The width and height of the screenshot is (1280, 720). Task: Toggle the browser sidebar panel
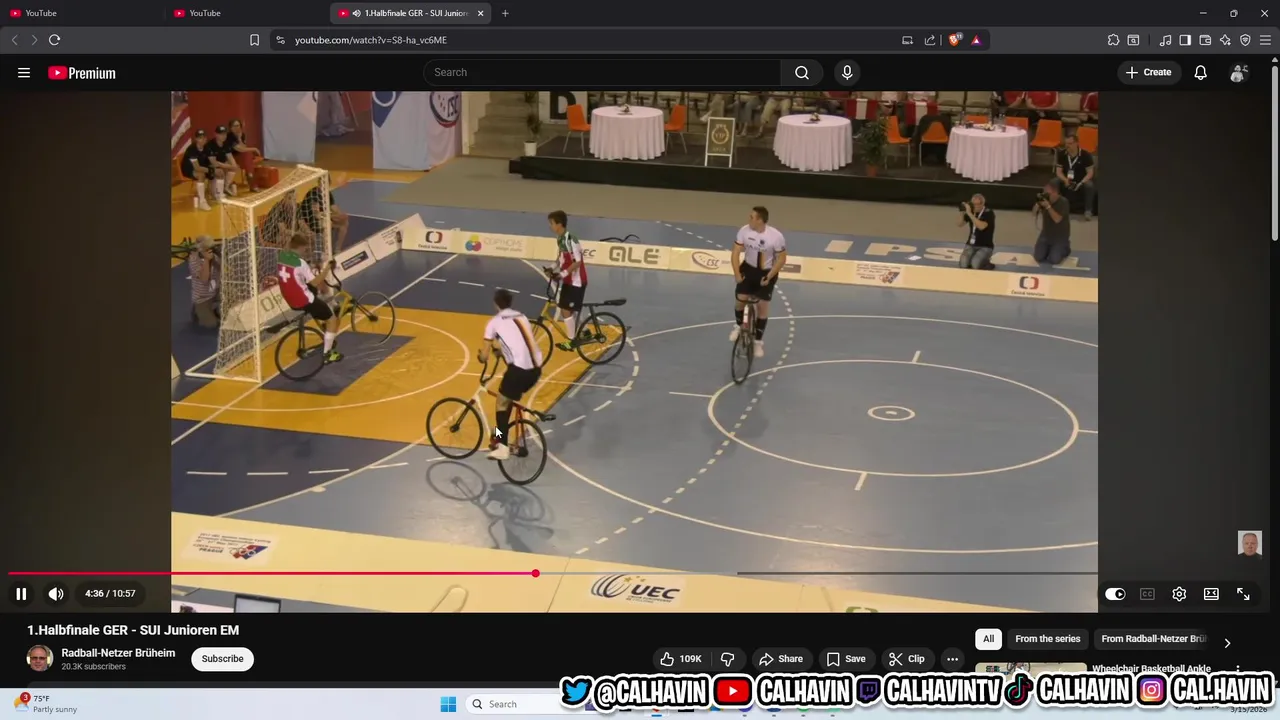(x=1185, y=40)
